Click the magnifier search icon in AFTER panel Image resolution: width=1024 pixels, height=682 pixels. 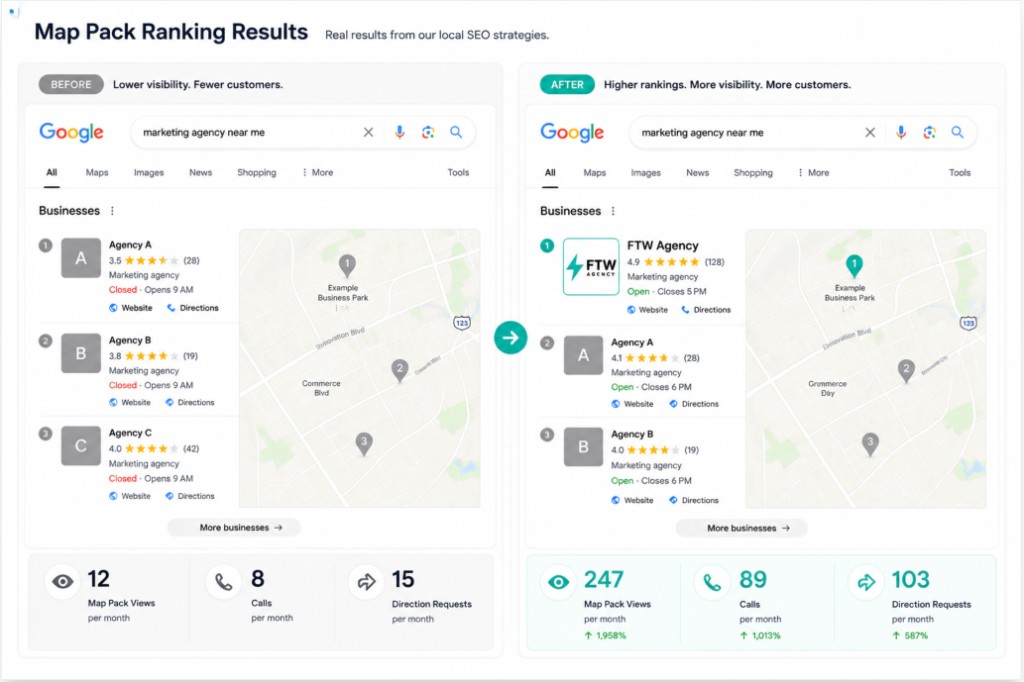[x=957, y=133]
